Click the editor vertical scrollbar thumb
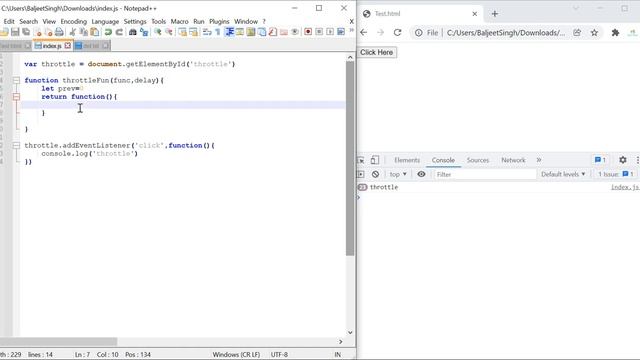This screenshot has width=640, height=360. pyautogui.click(x=350, y=158)
